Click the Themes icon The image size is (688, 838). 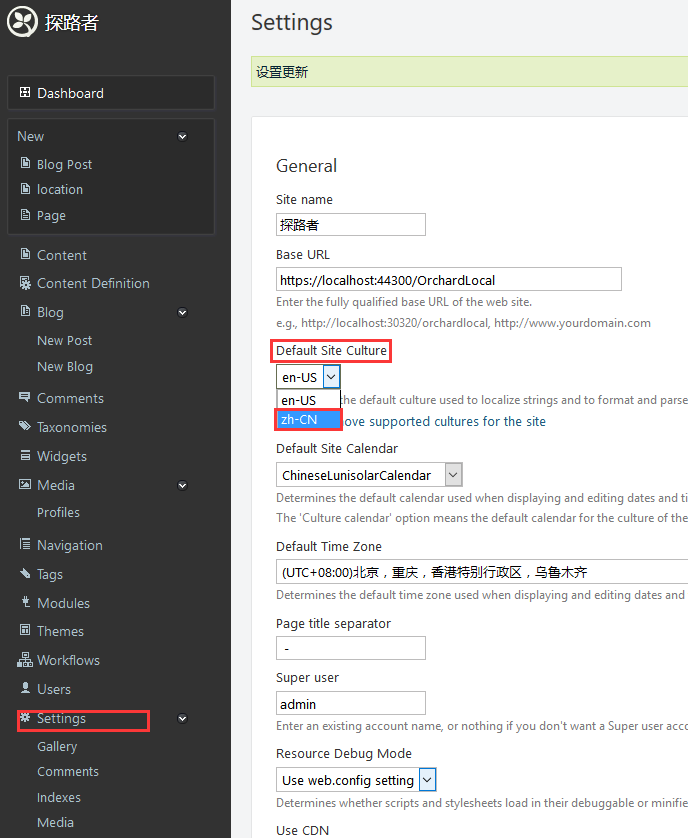25,630
